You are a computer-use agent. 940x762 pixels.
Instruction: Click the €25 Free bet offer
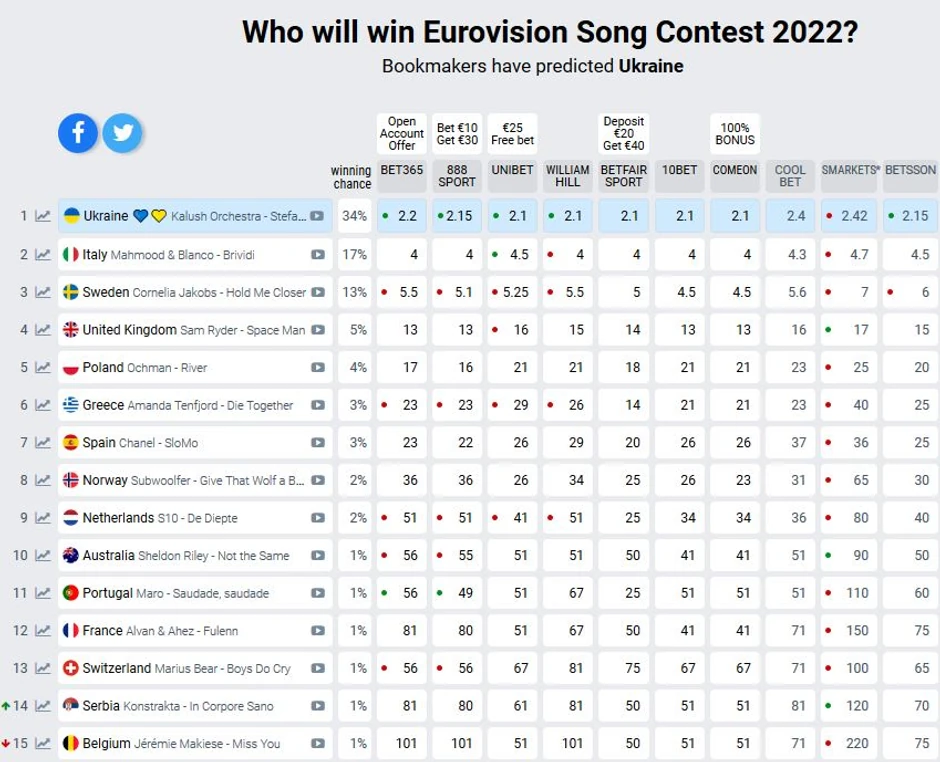pos(512,134)
